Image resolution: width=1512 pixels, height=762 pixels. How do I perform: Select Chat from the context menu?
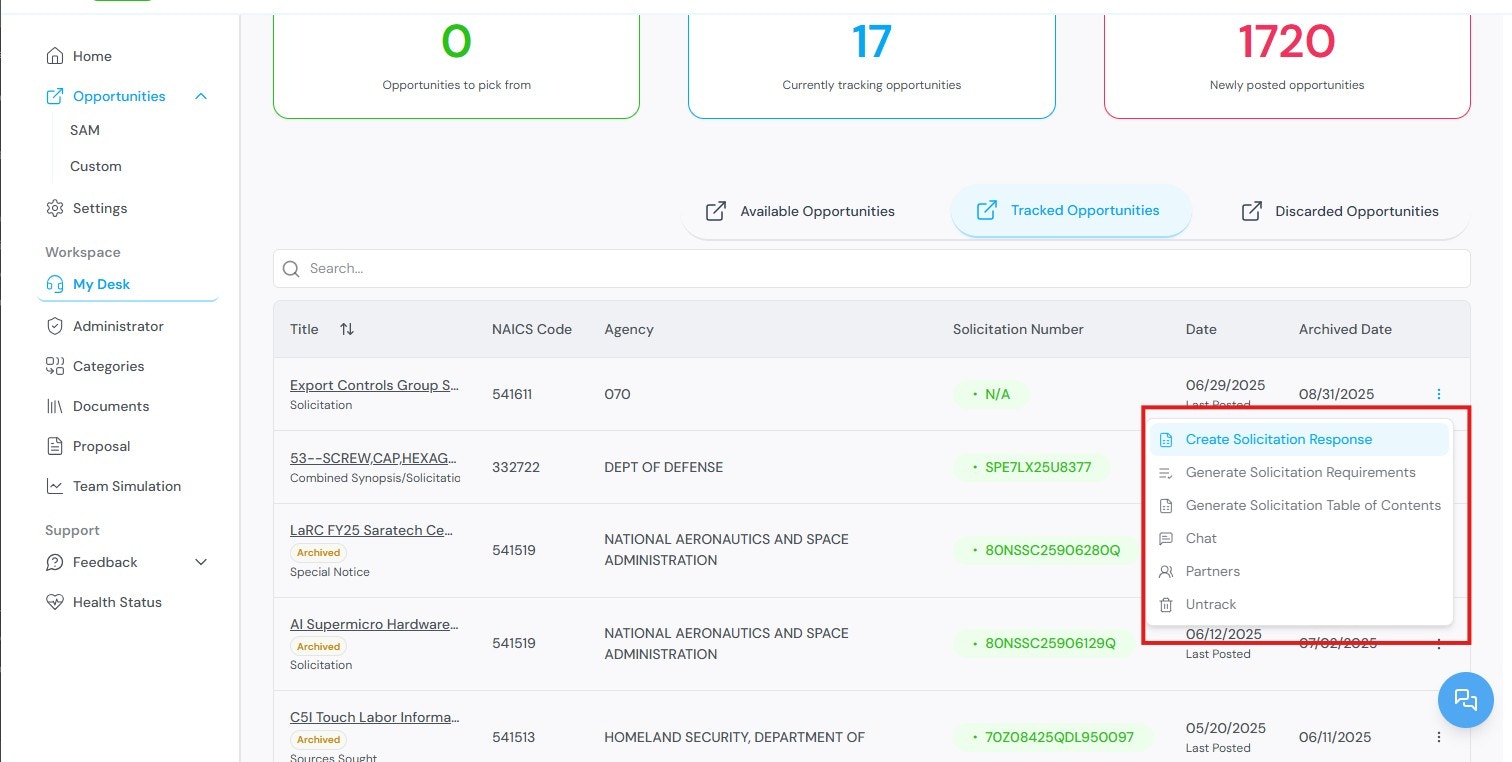(x=1299, y=538)
